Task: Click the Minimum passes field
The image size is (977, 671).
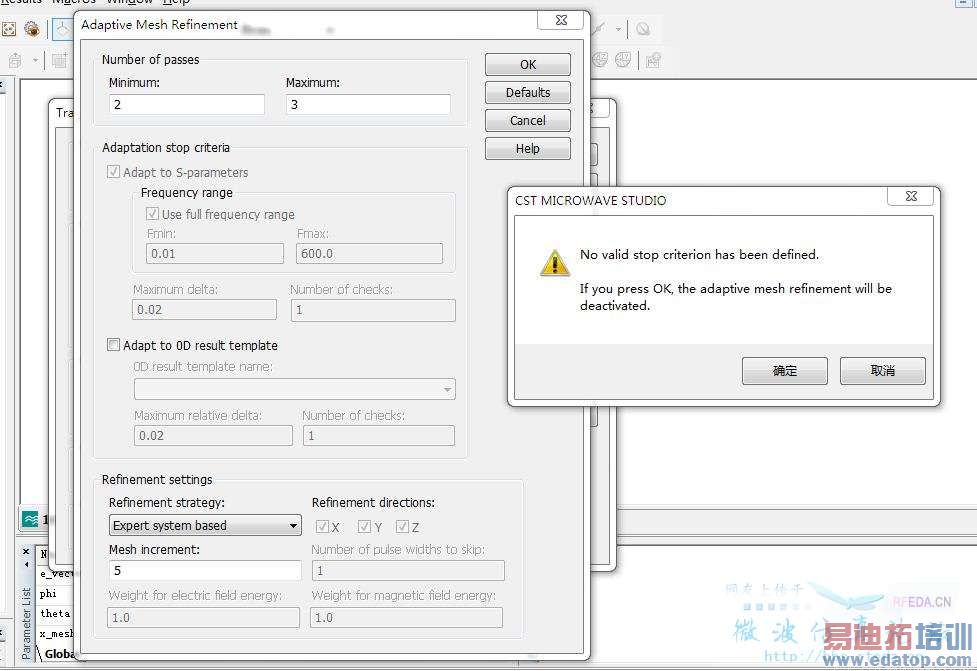Action: pyautogui.click(x=187, y=104)
